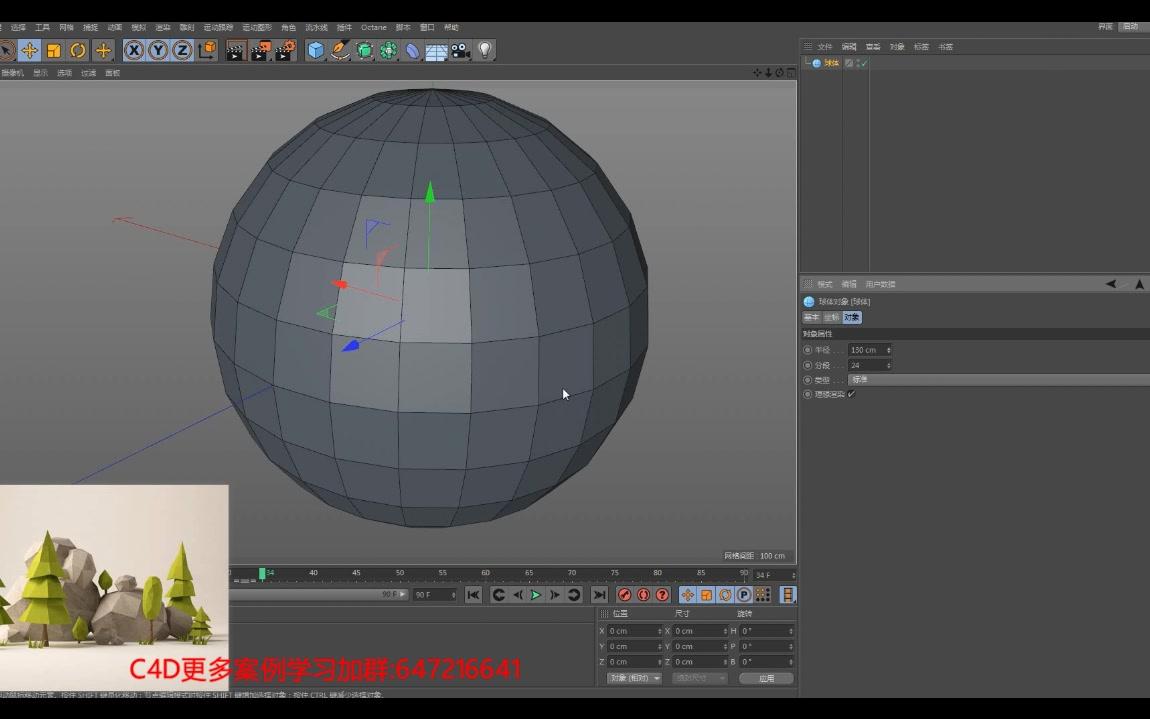Select the Rotate tool
This screenshot has width=1150, height=719.
(x=75, y=50)
